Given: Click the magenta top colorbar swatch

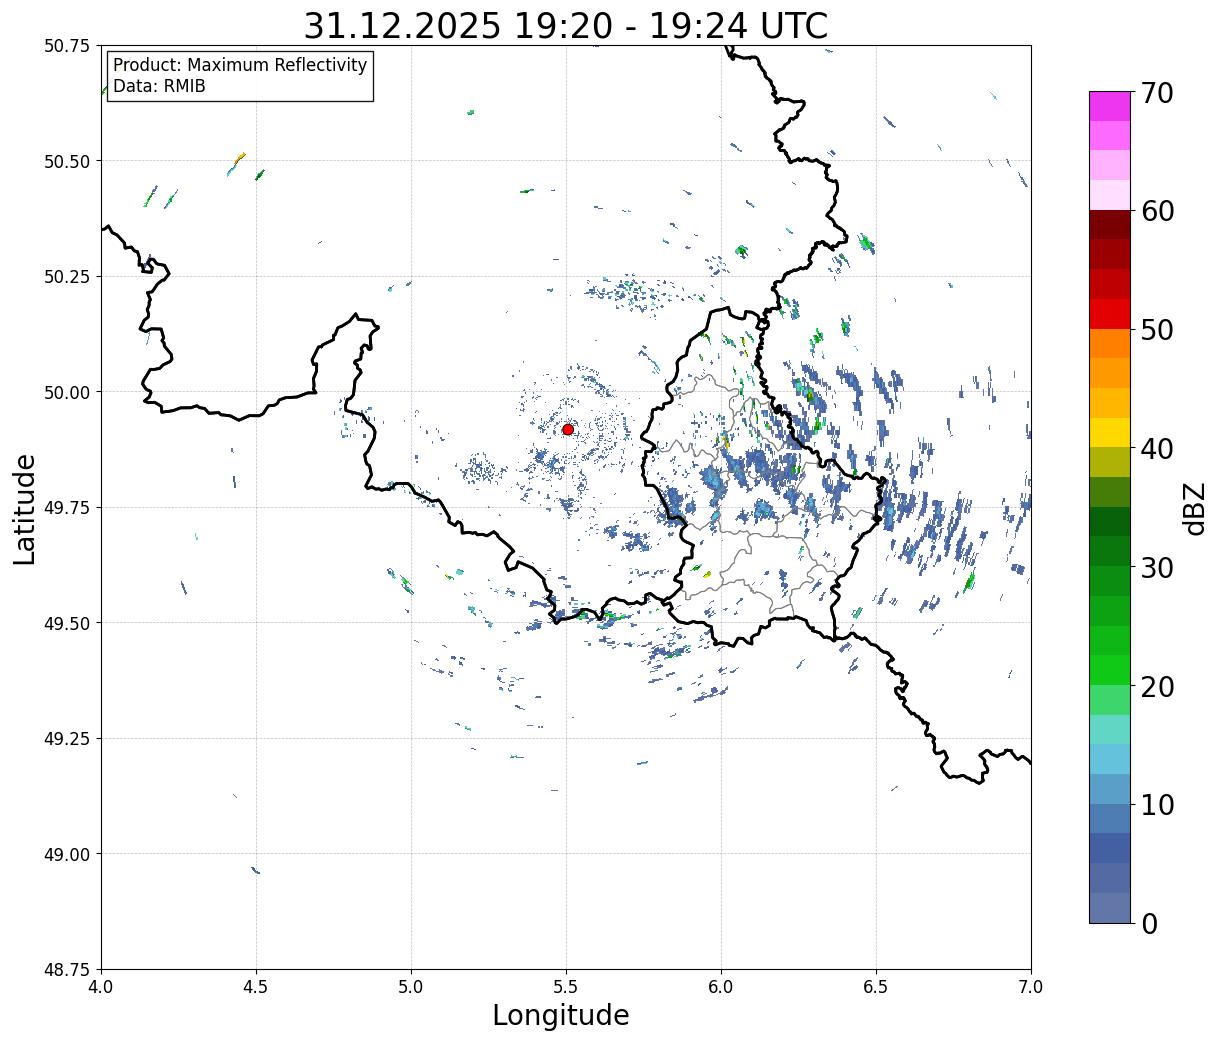Looking at the screenshot, I should (x=1110, y=106).
